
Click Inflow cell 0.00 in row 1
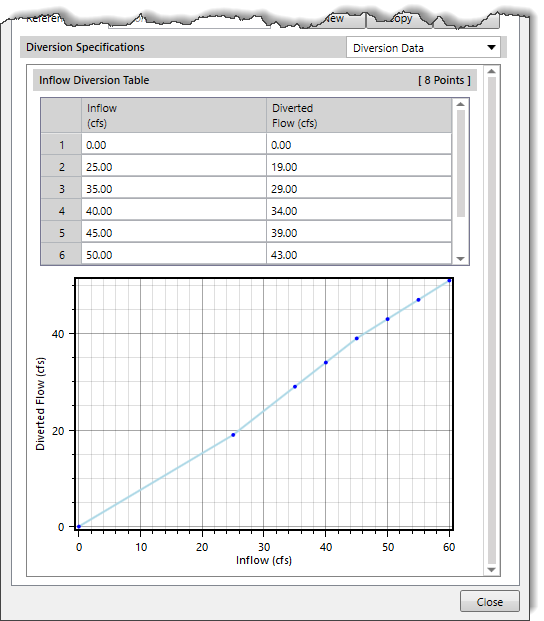(x=174, y=145)
